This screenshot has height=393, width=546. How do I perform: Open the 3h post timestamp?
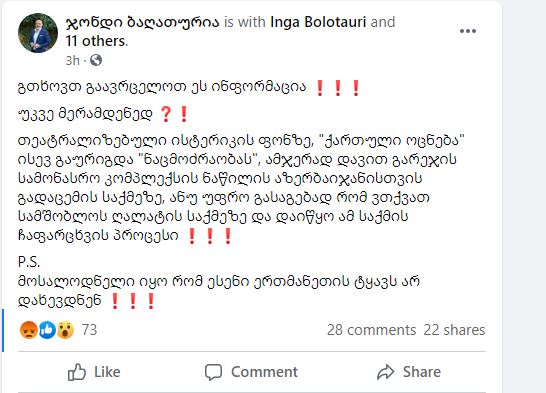click(x=72, y=61)
